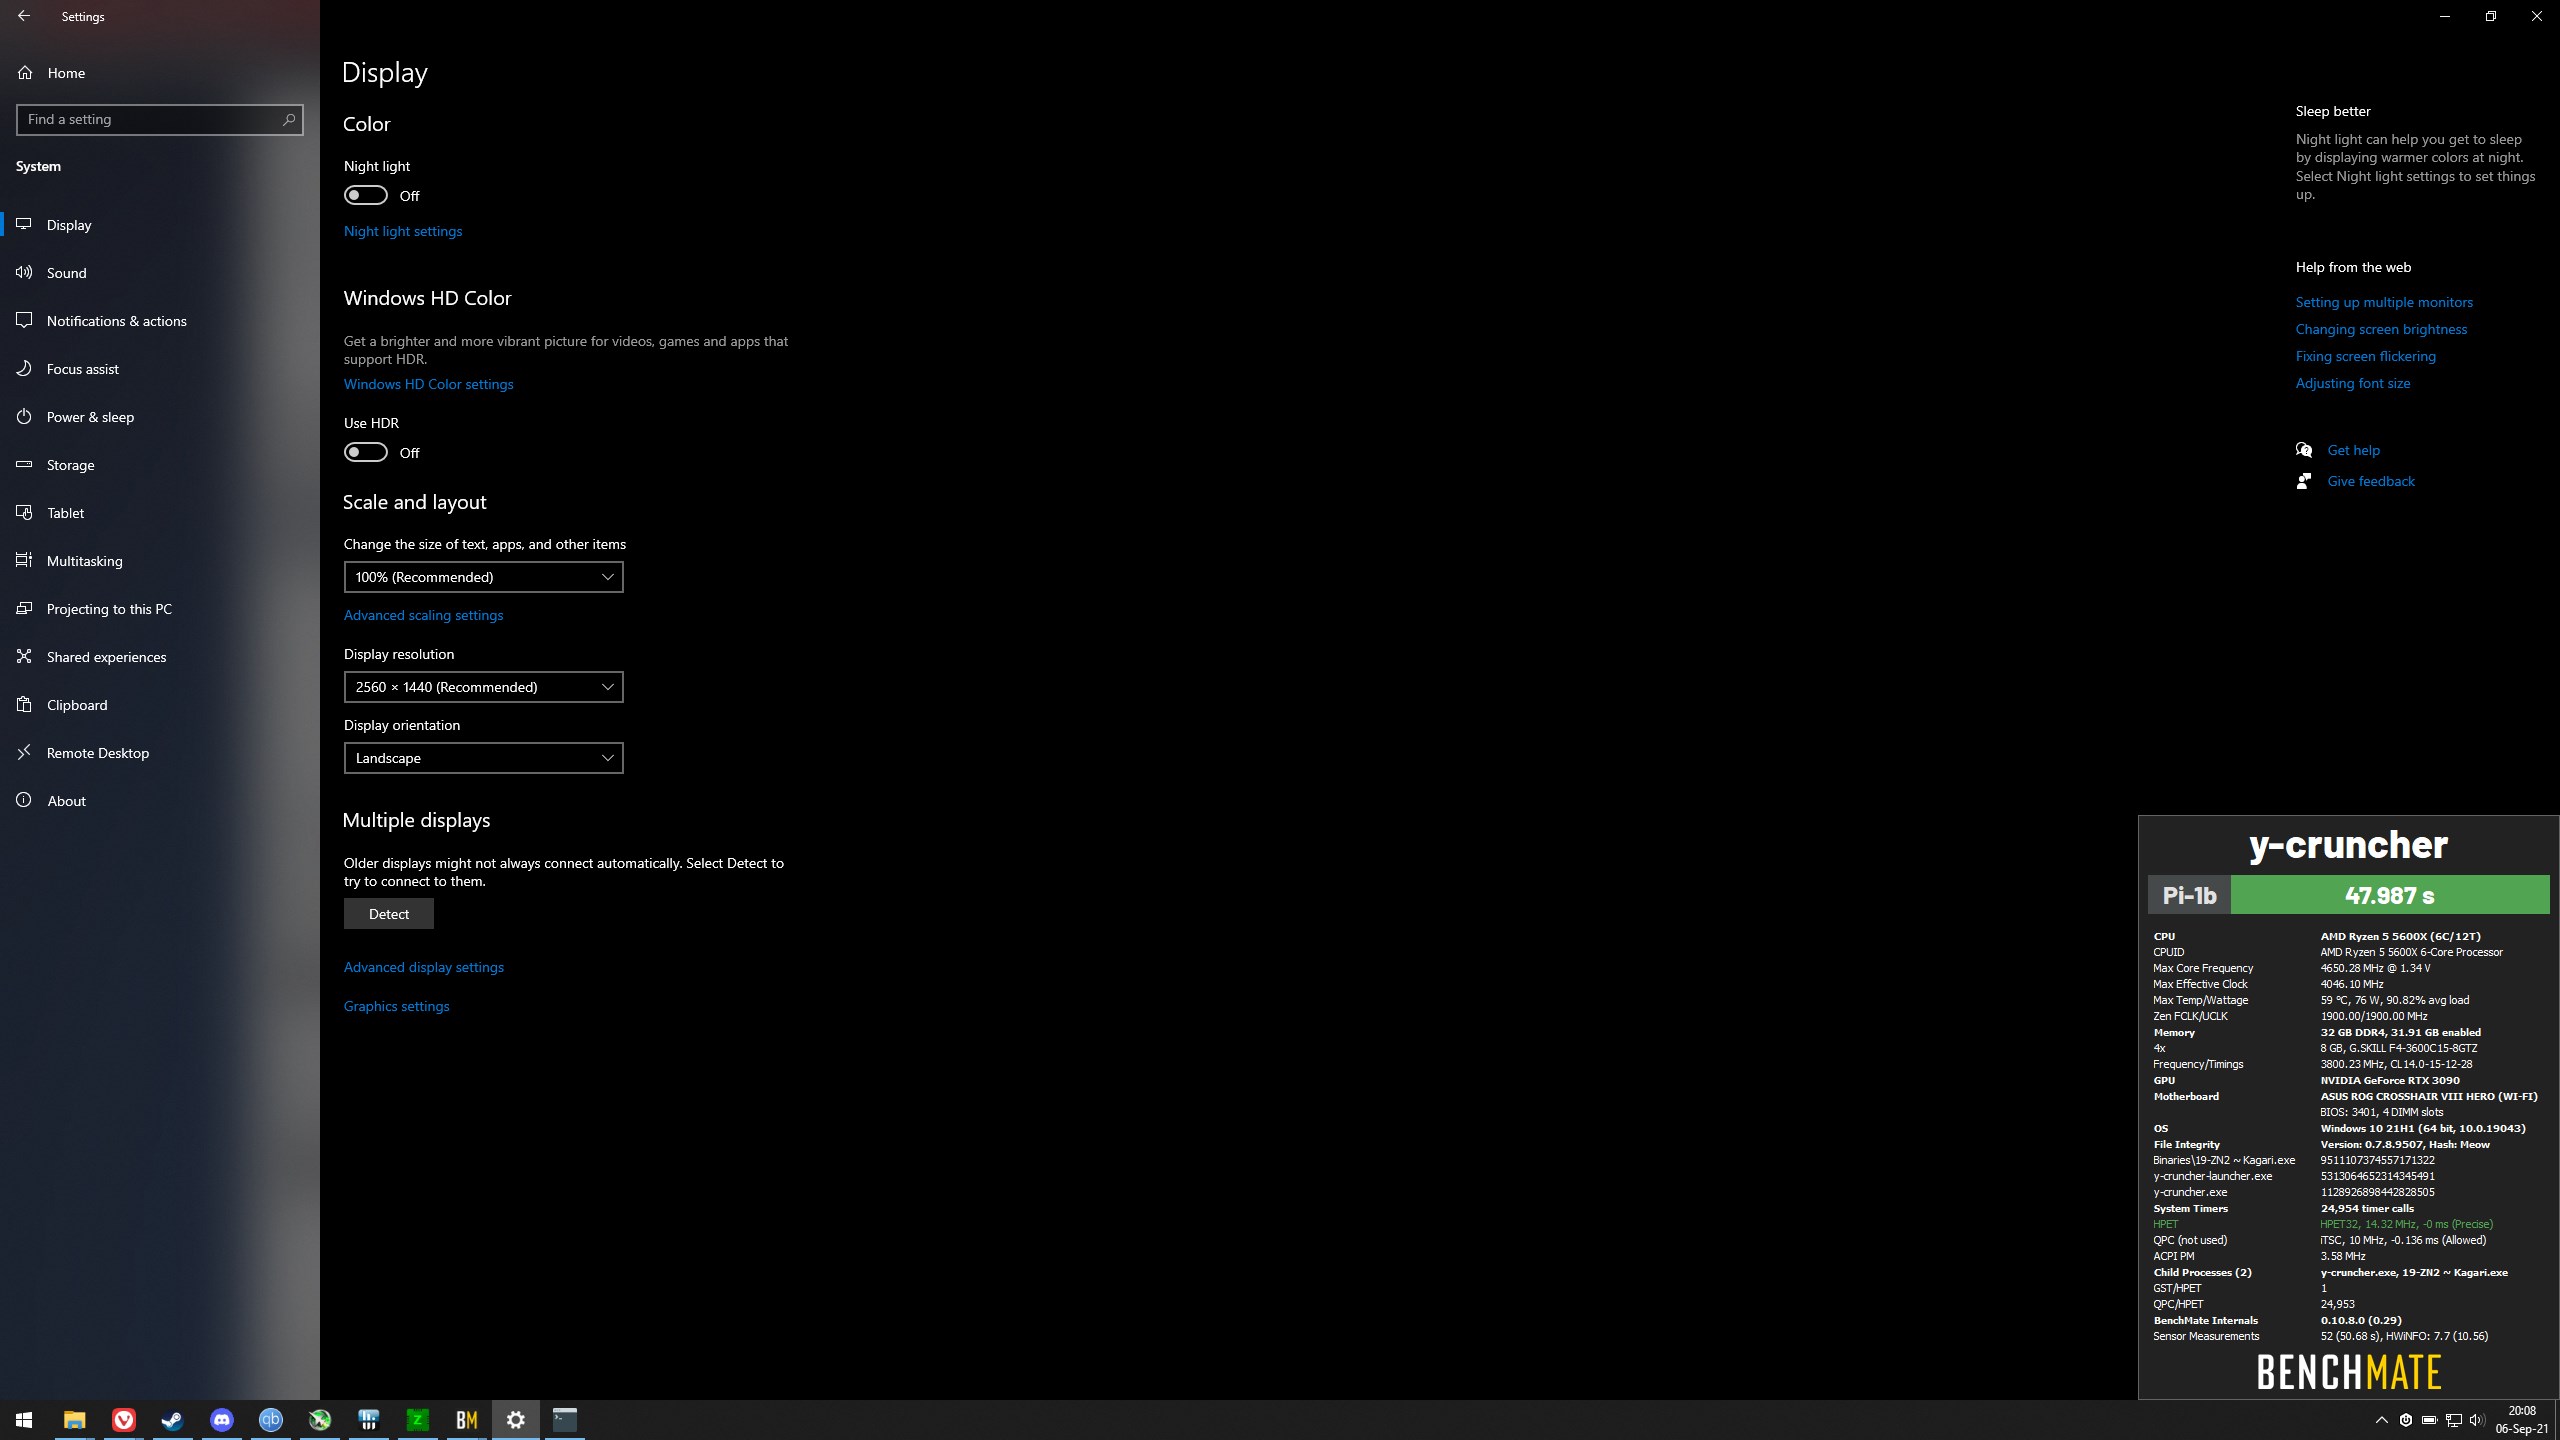
Task: Click the AMD Ryzen 5 5600X (6C/12T) value
Action: [x=2400, y=936]
